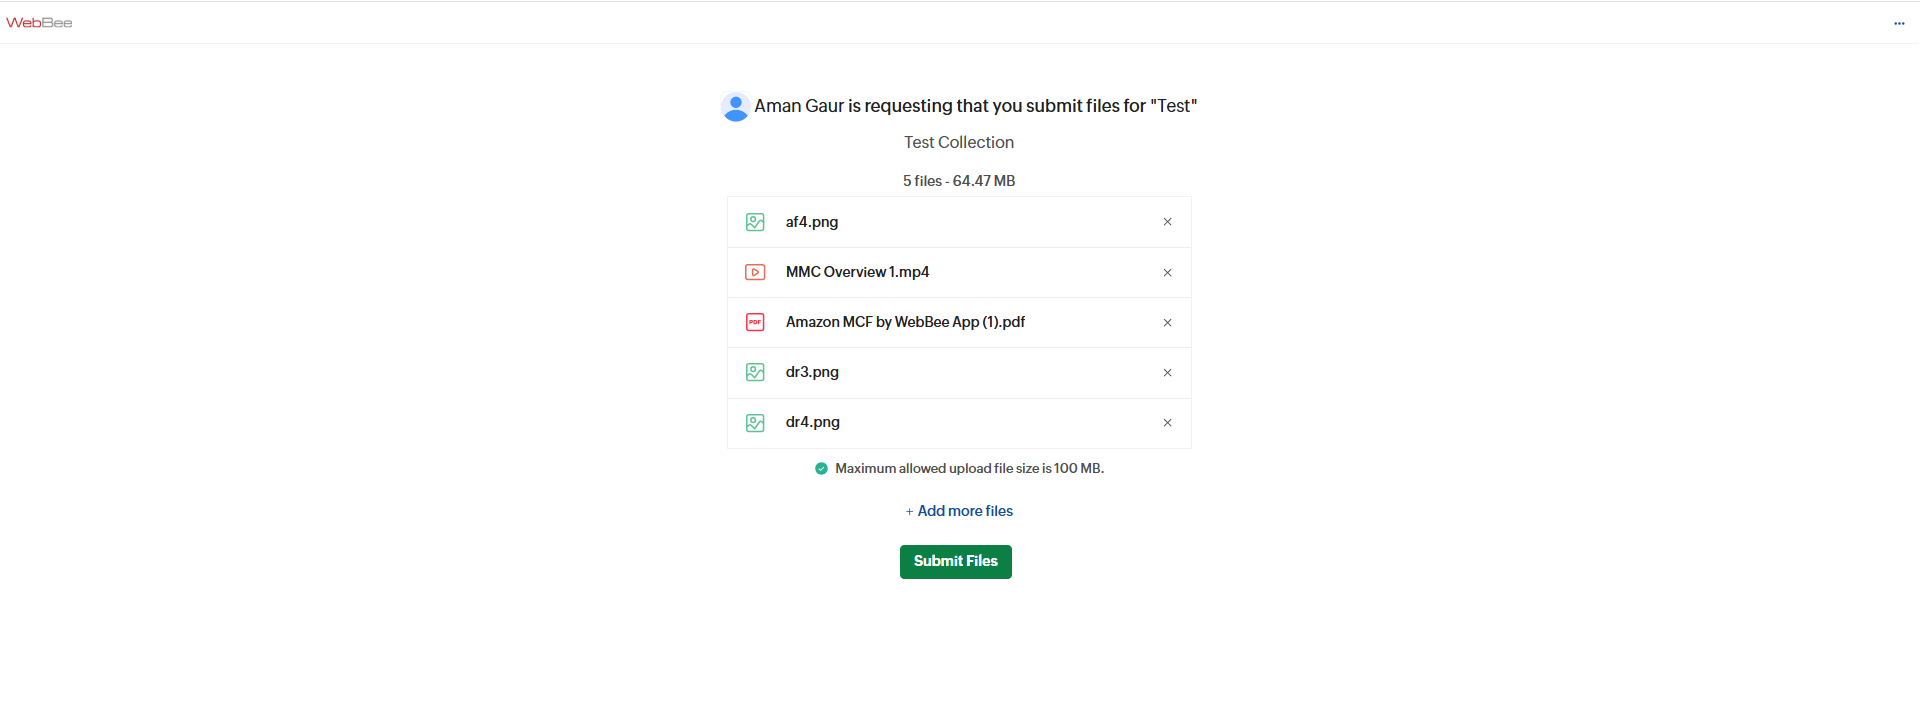The width and height of the screenshot is (1920, 721).
Task: Open the three-dot more options menu
Action: pos(1899,23)
